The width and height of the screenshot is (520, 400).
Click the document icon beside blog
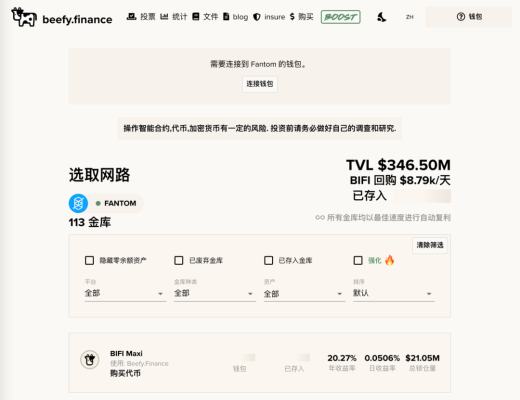click(x=226, y=16)
